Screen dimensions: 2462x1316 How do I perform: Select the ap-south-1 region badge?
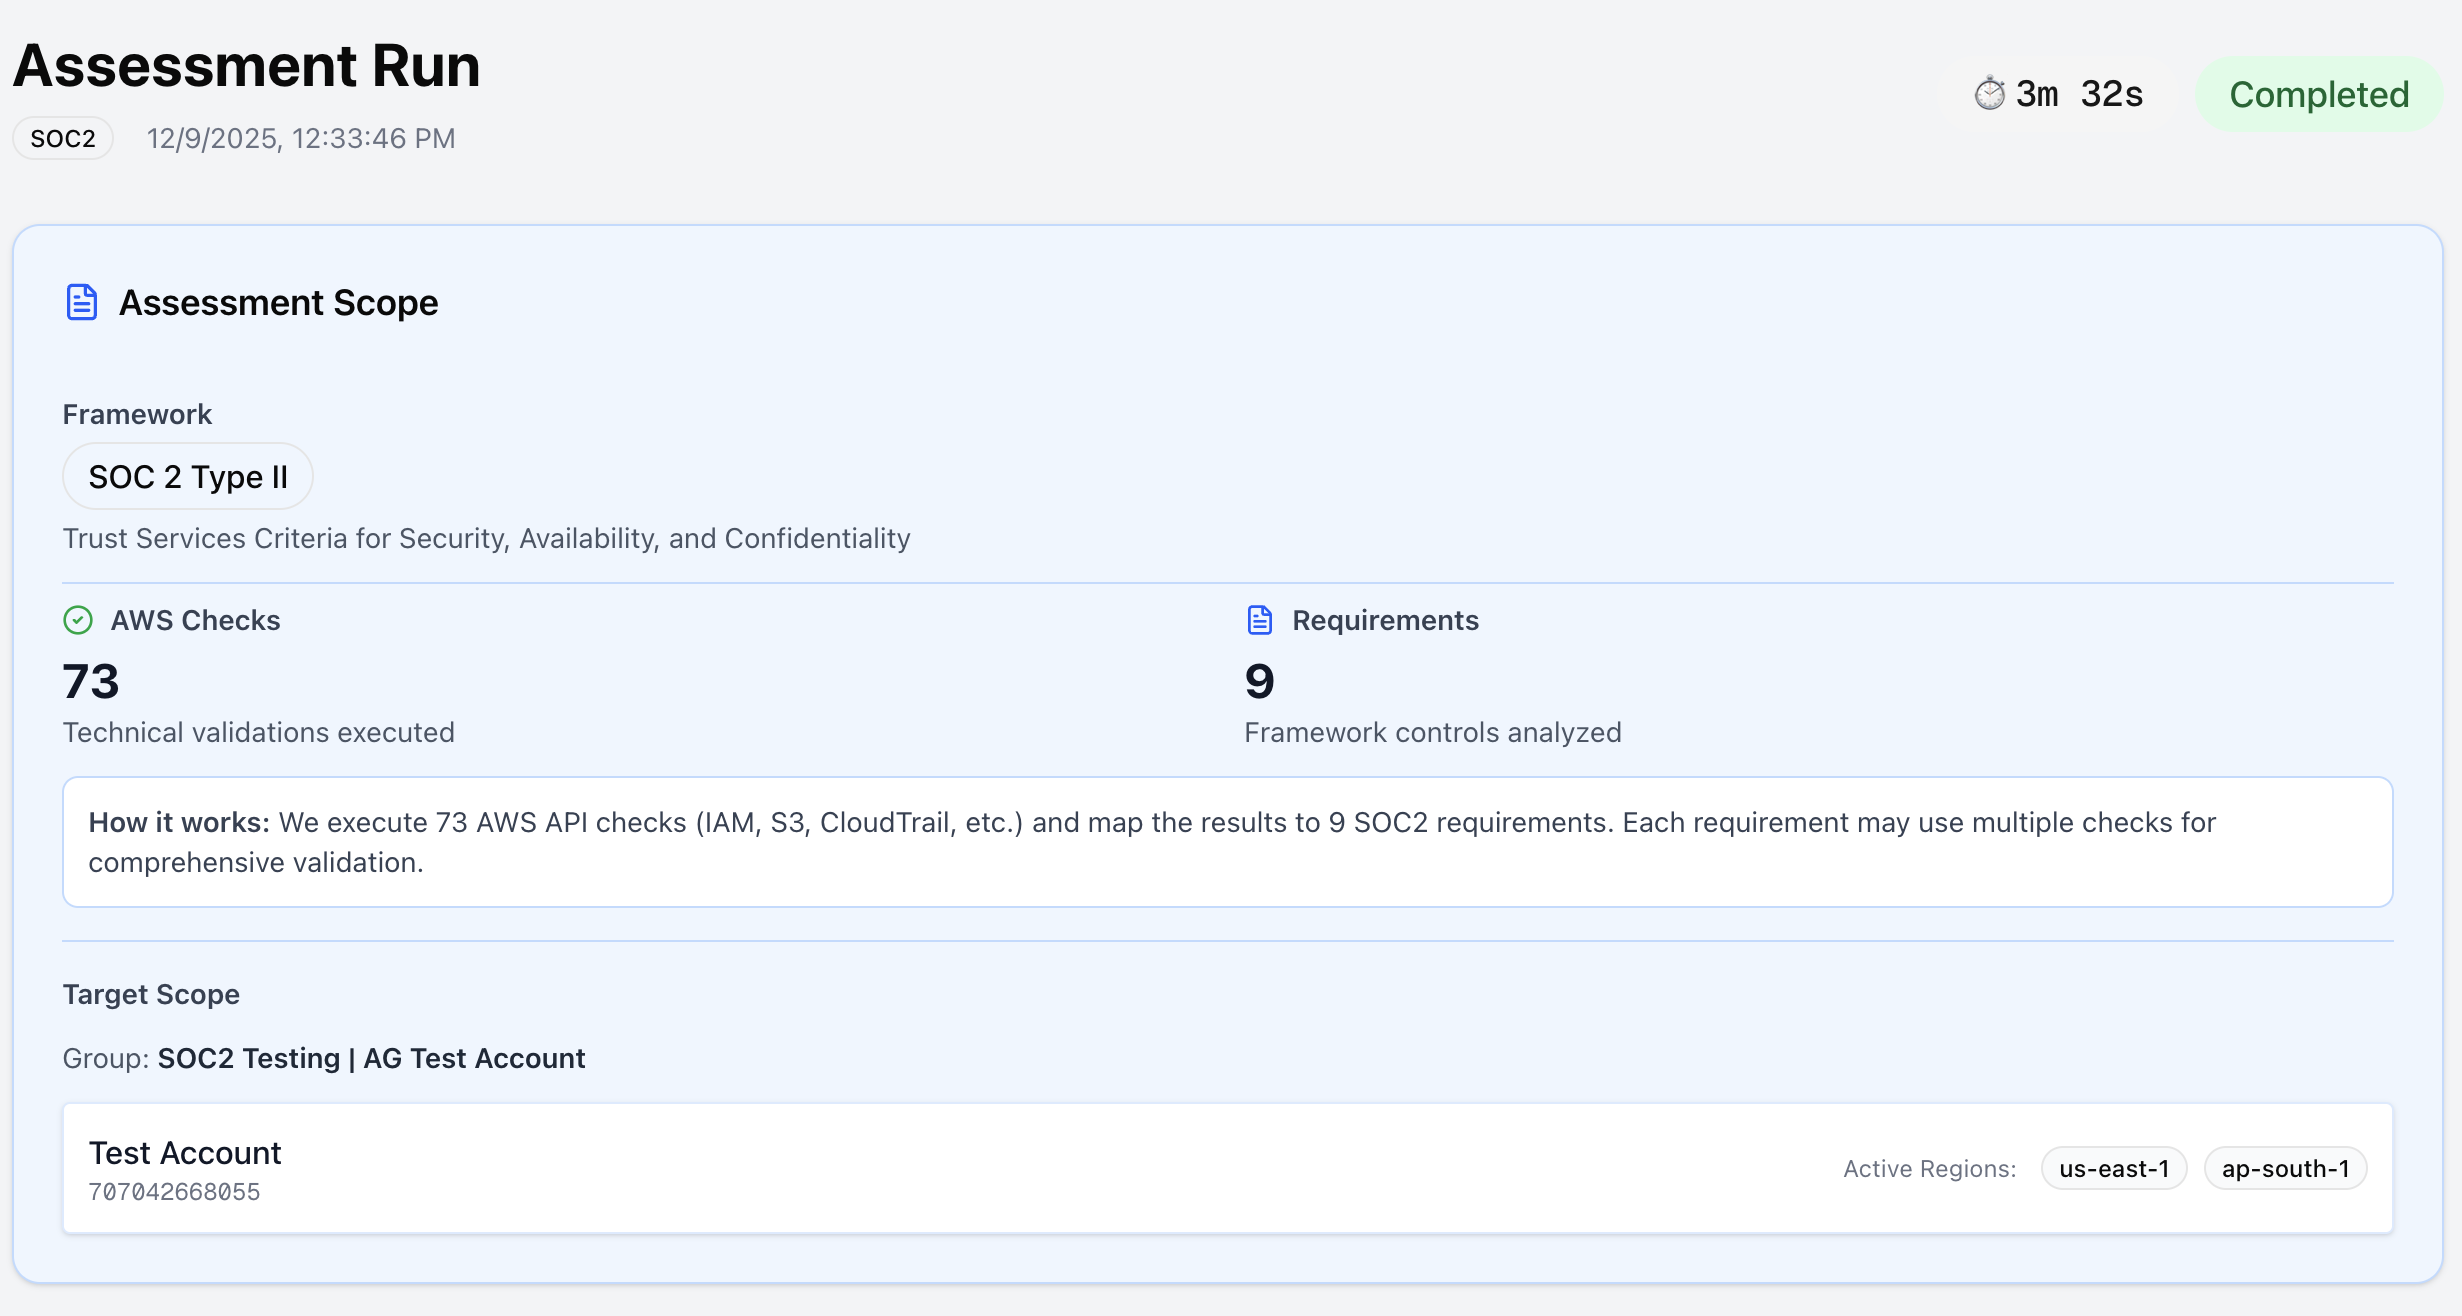point(2285,1167)
